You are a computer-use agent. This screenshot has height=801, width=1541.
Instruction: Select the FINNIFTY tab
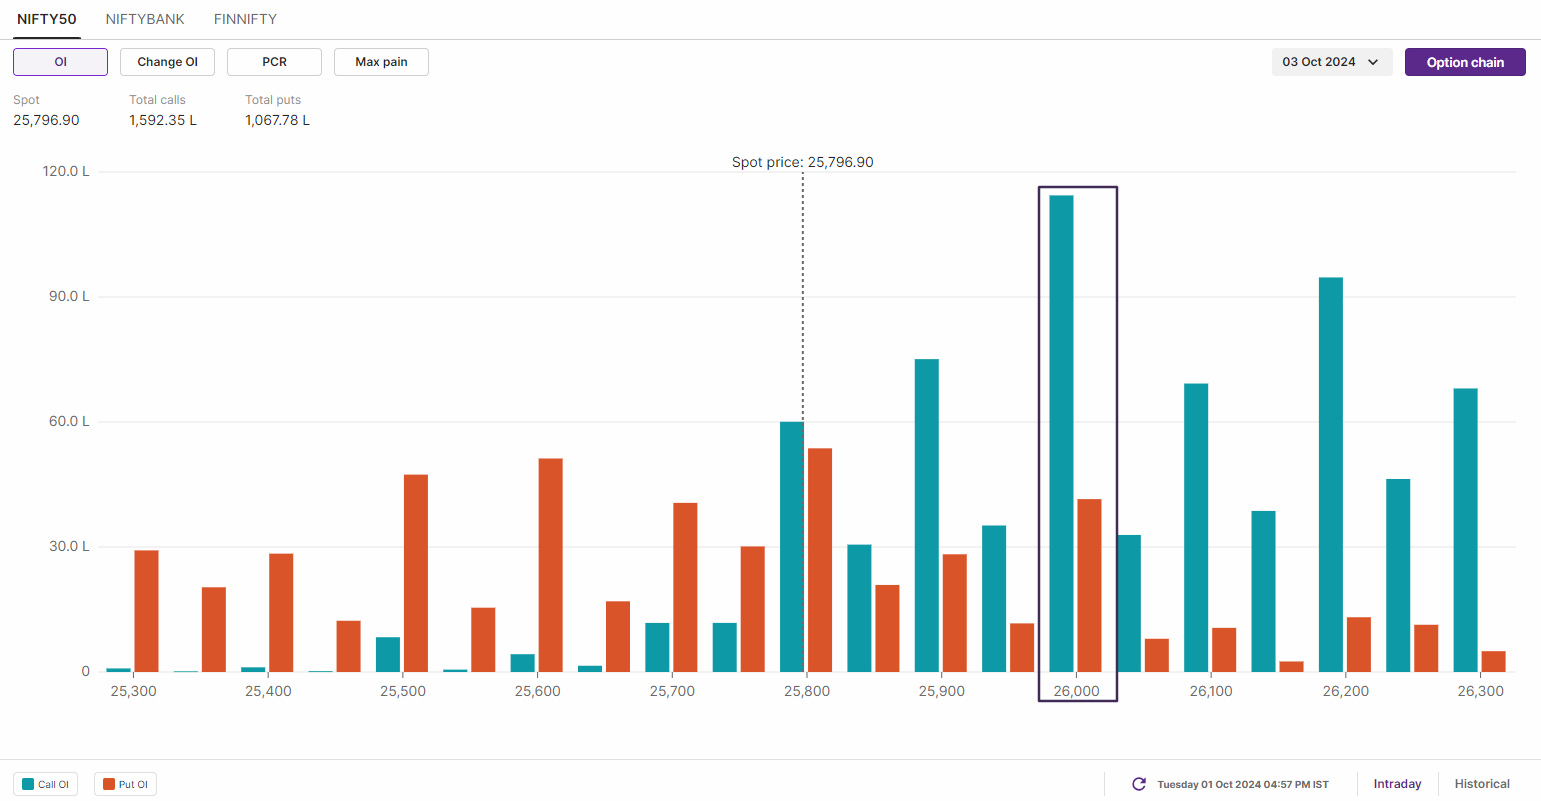[245, 19]
